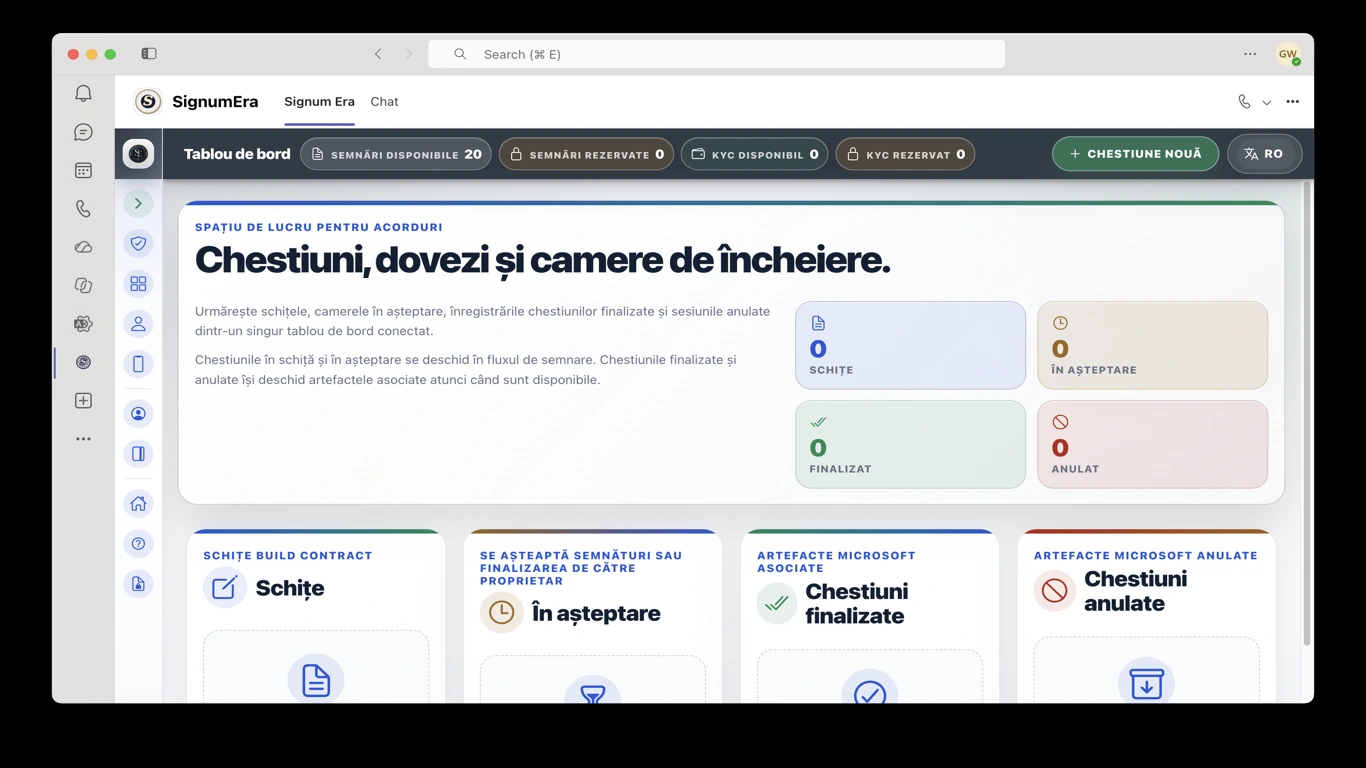Viewport: 1366px width, 768px height.
Task: Open the Finalizat stat card
Action: 910,444
